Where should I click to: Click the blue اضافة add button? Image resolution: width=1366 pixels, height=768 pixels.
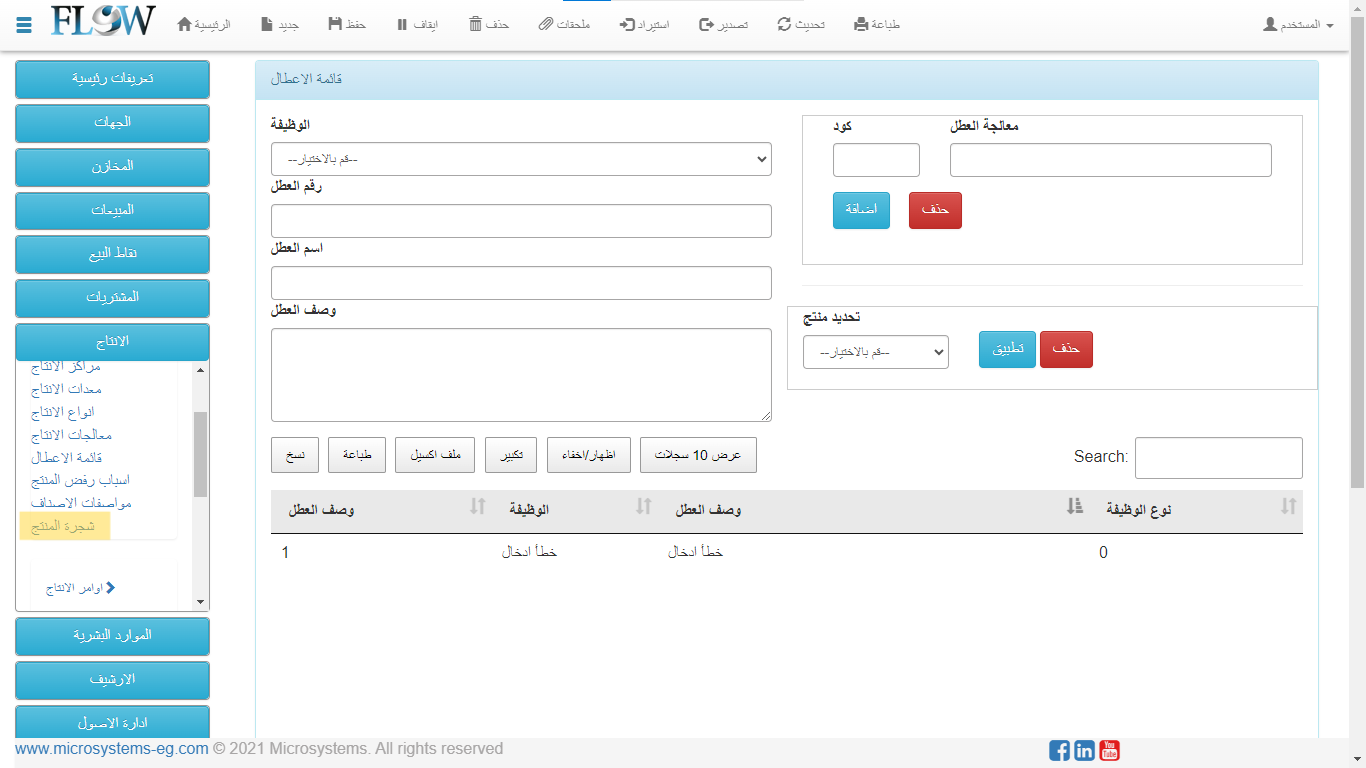point(861,210)
